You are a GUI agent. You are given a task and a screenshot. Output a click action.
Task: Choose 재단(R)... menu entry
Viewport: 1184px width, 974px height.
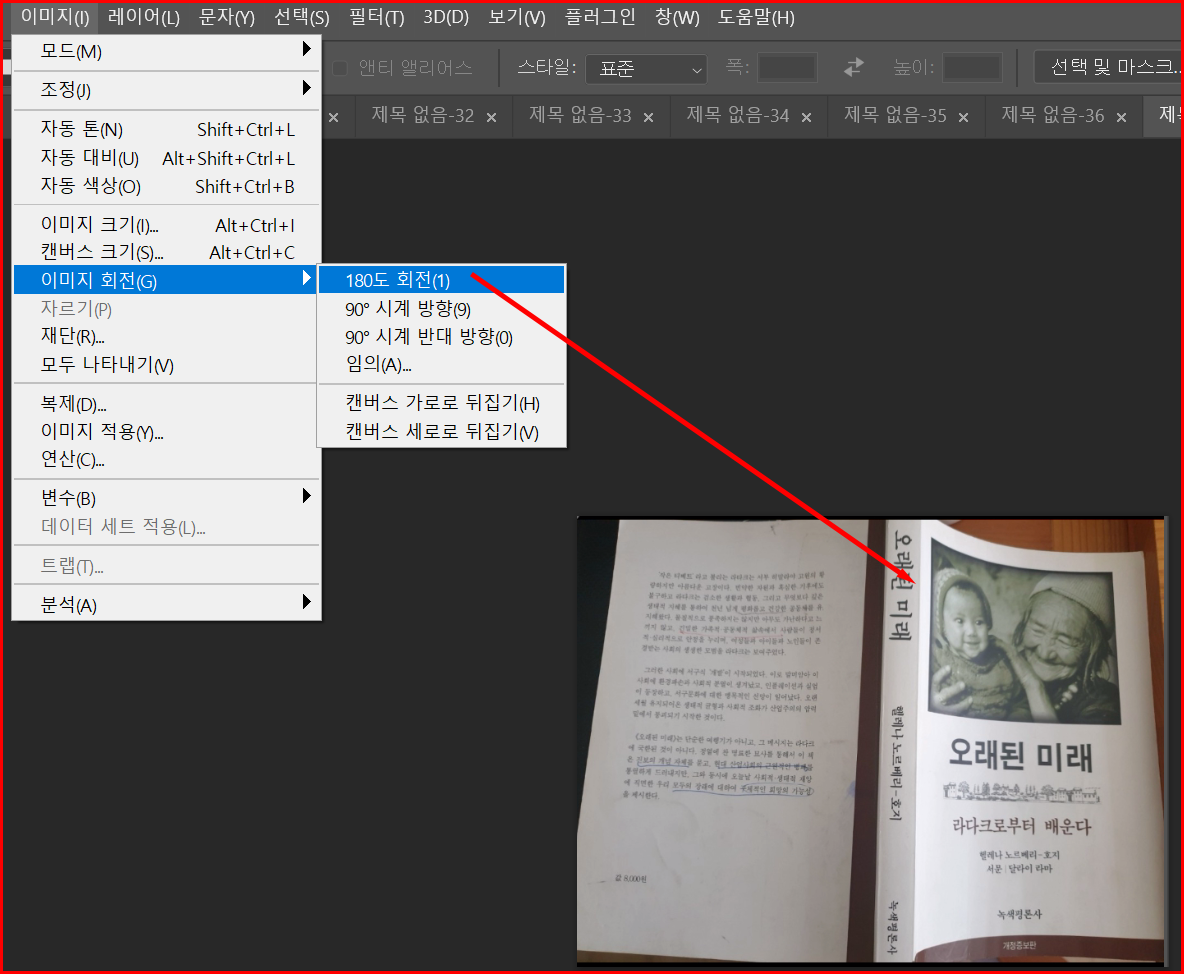167,336
